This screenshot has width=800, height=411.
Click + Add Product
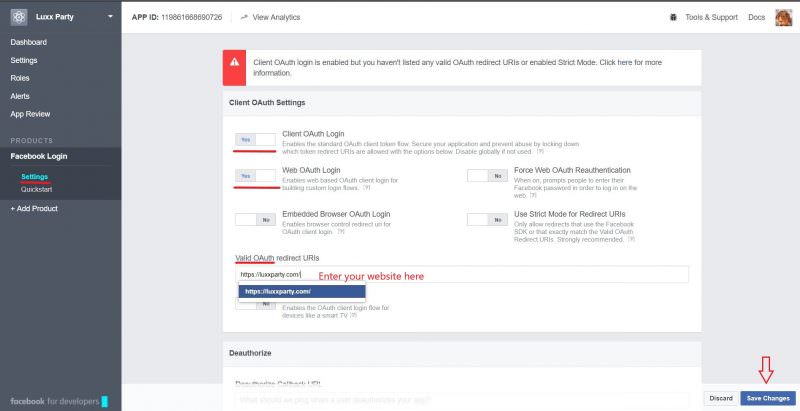point(34,209)
